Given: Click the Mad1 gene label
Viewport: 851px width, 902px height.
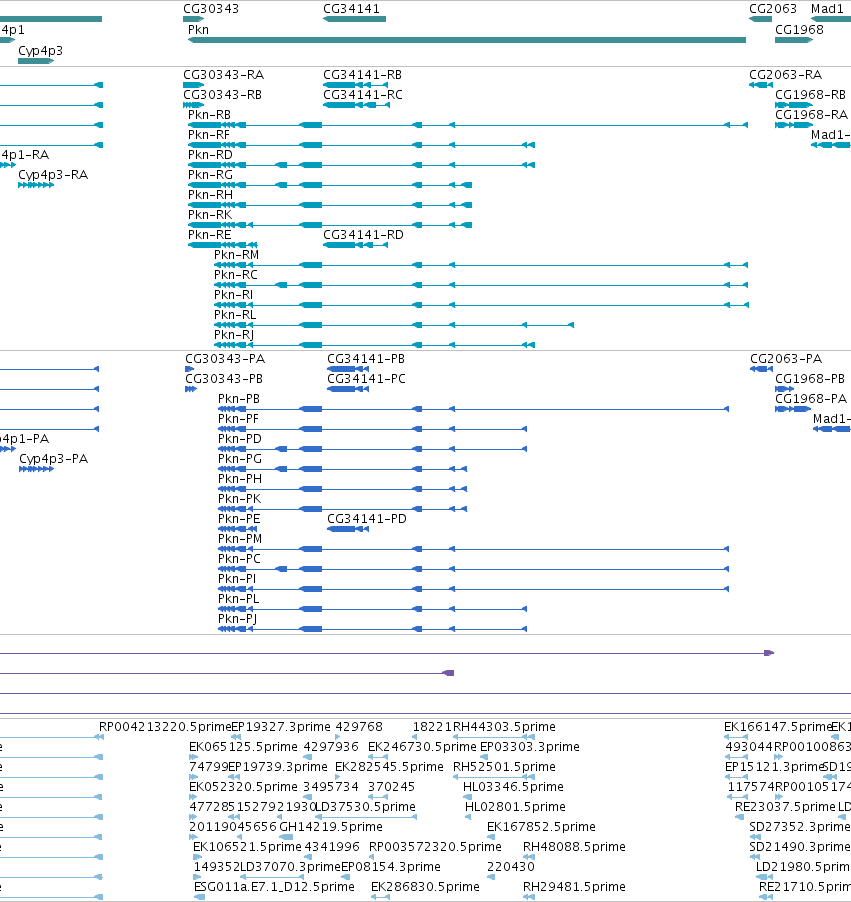Looking at the screenshot, I should [x=827, y=9].
